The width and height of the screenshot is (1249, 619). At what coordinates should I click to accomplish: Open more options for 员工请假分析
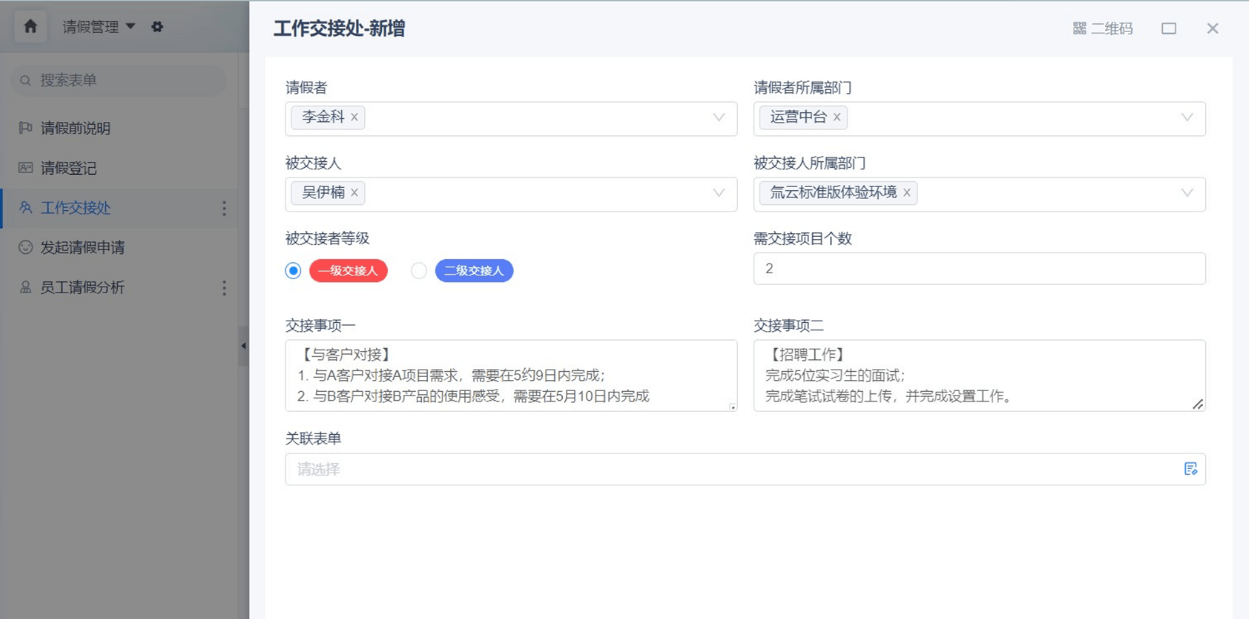point(224,288)
